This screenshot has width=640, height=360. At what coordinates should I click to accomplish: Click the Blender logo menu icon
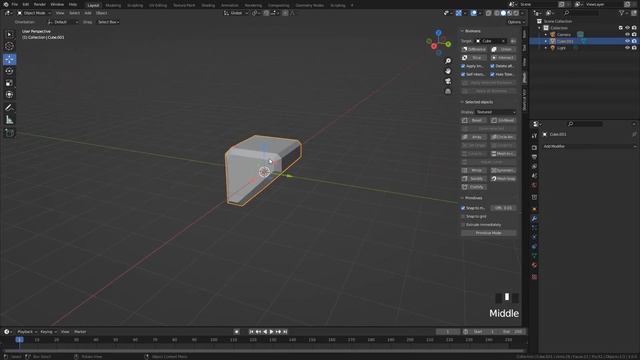pyautogui.click(x=6, y=4)
